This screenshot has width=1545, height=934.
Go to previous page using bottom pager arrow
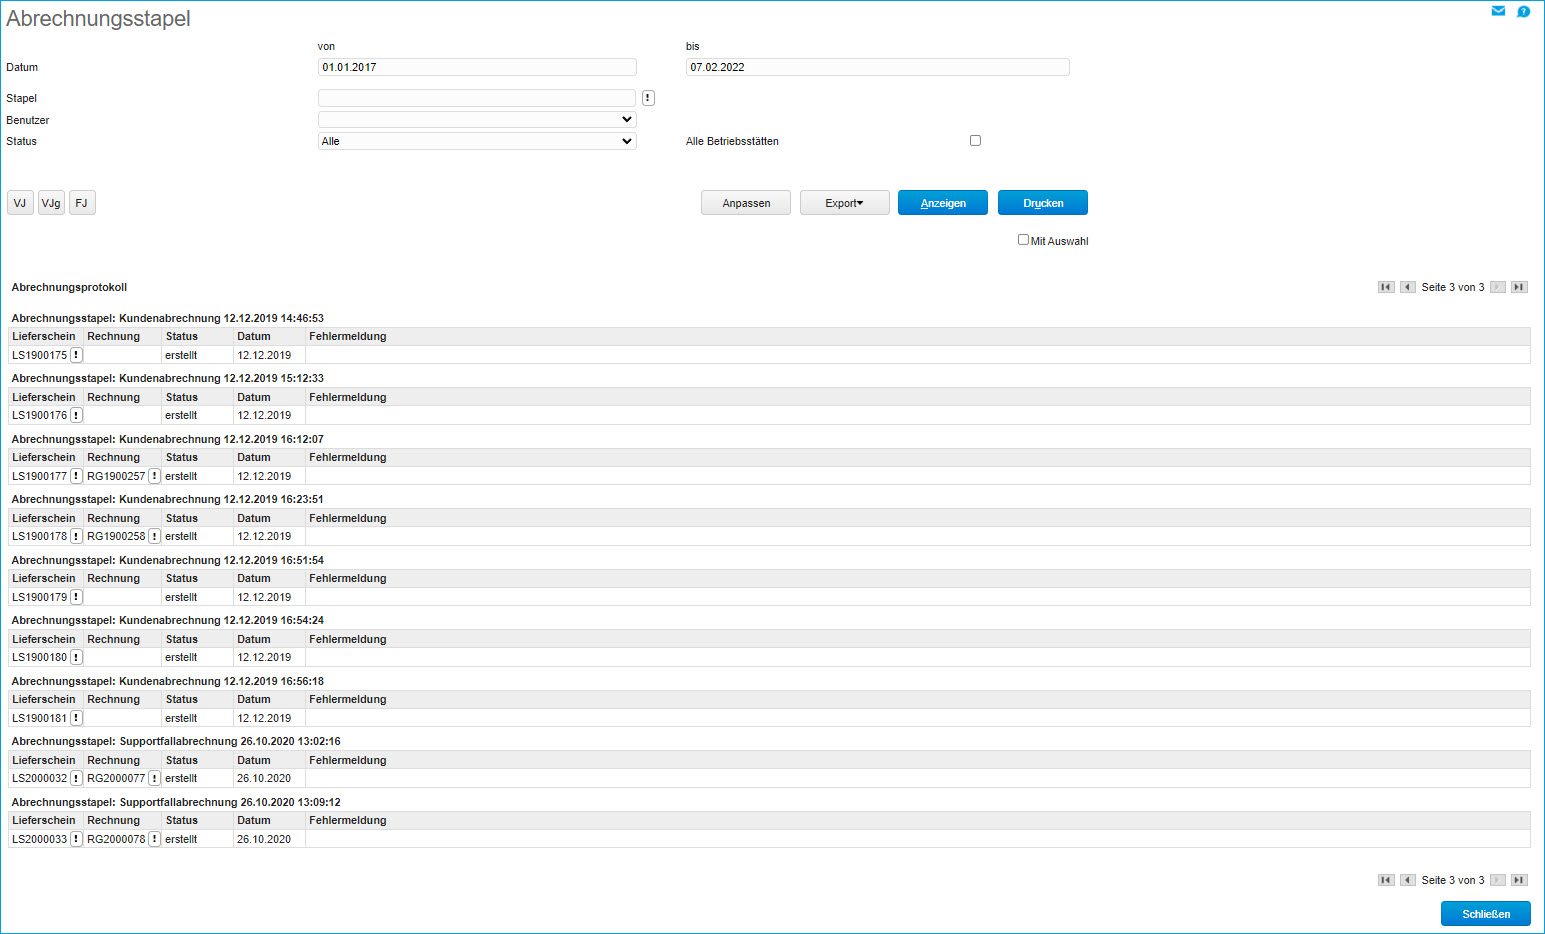[1407, 880]
